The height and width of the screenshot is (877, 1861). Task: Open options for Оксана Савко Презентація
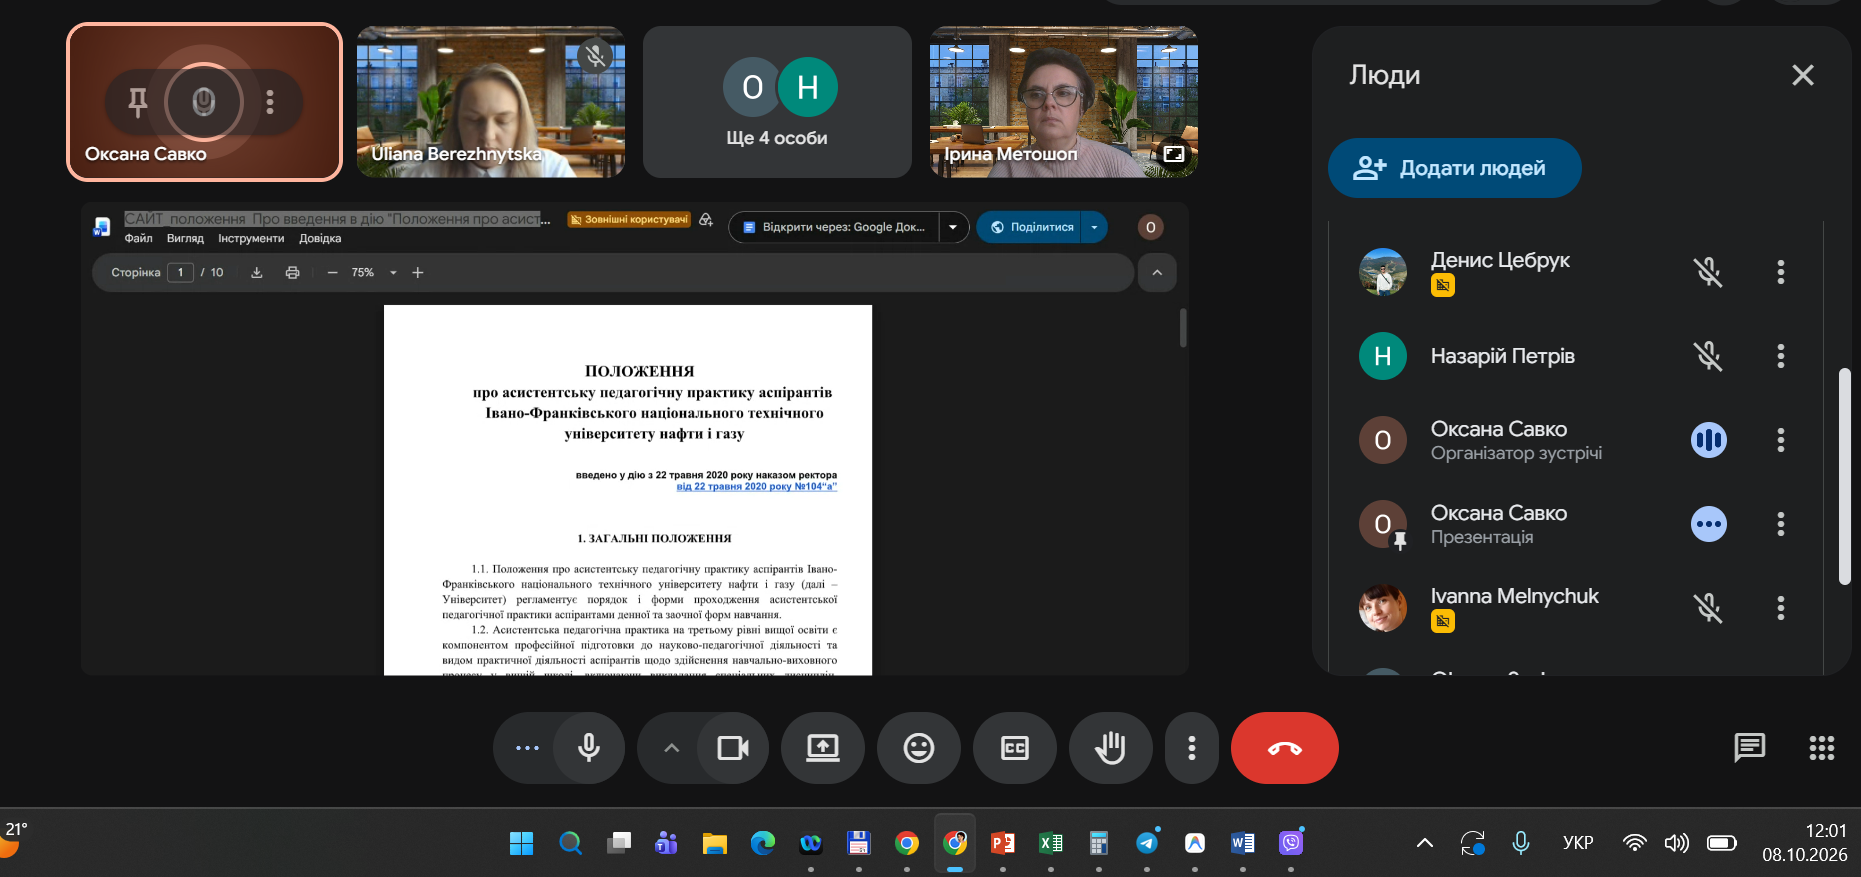click(x=1781, y=524)
